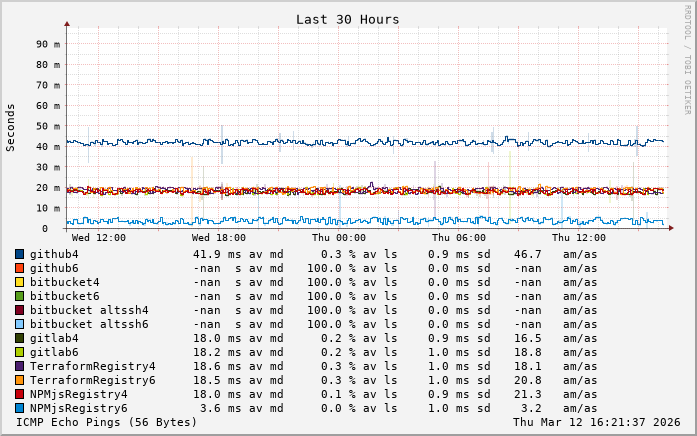This screenshot has height=436, width=697.
Task: Click the 'Thu 00:00' x-axis time label
Action: coord(338,238)
